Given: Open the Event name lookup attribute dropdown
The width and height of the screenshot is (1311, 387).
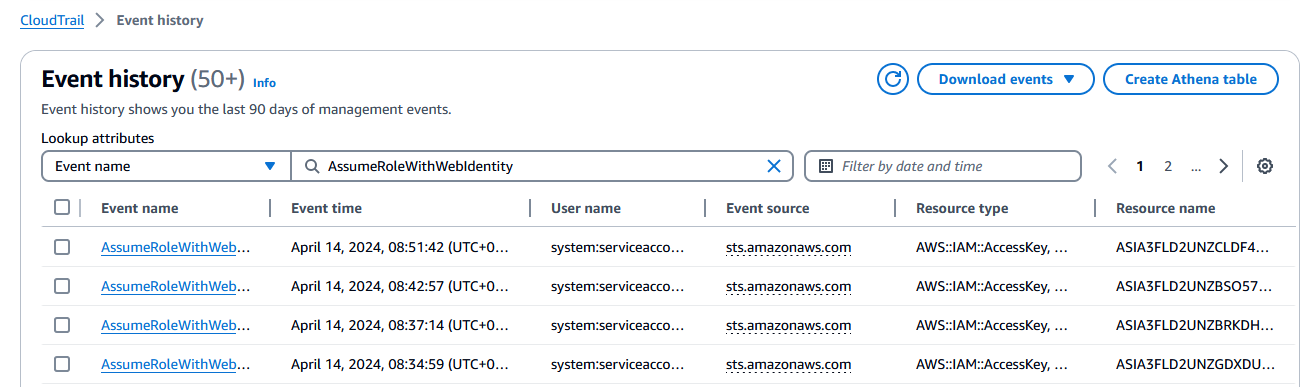Looking at the screenshot, I should 166,166.
